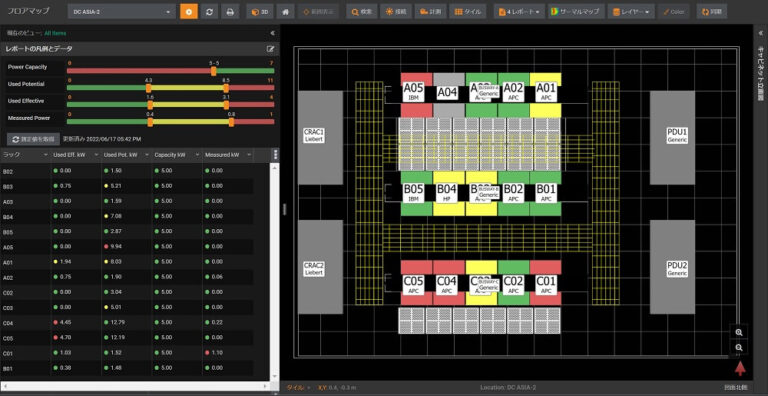The height and width of the screenshot is (396, 768).
Task: Click the 同期 sync button
Action: 712,11
